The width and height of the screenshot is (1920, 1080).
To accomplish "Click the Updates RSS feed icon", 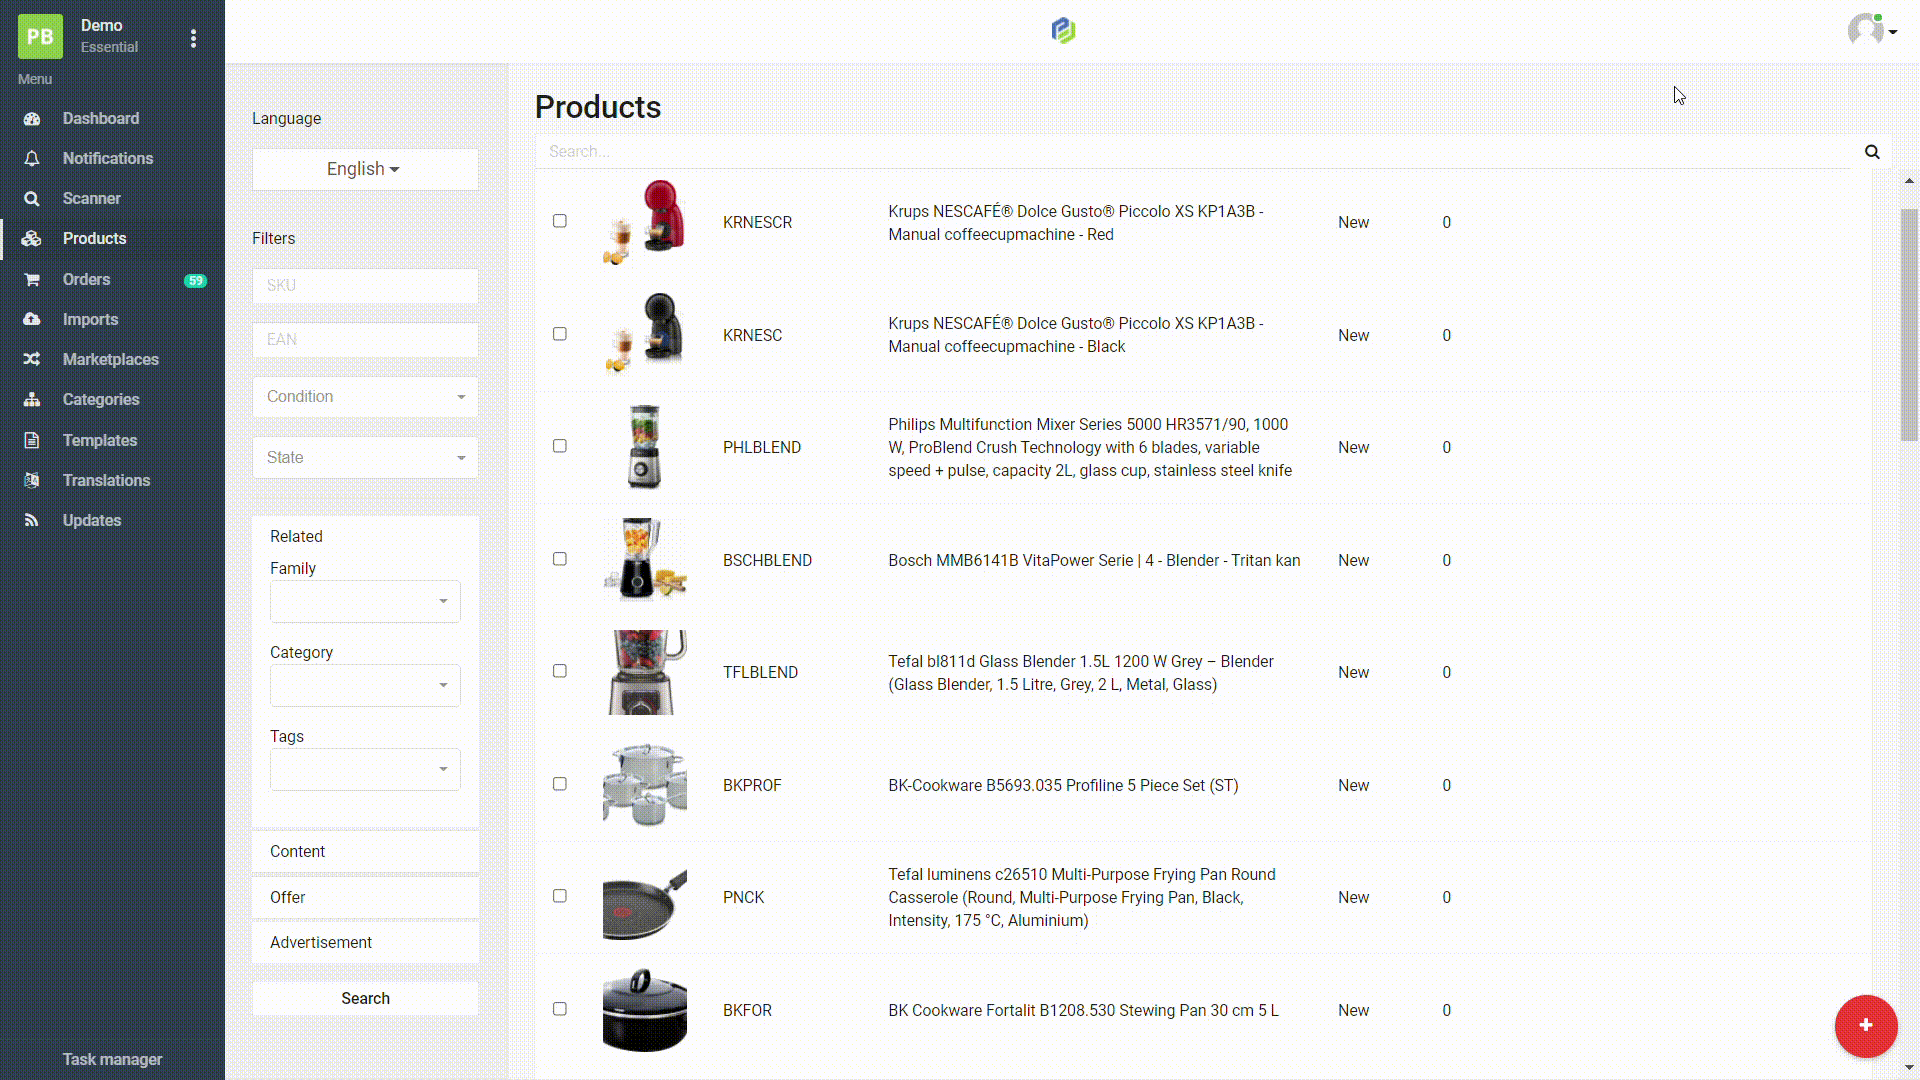I will coord(32,521).
